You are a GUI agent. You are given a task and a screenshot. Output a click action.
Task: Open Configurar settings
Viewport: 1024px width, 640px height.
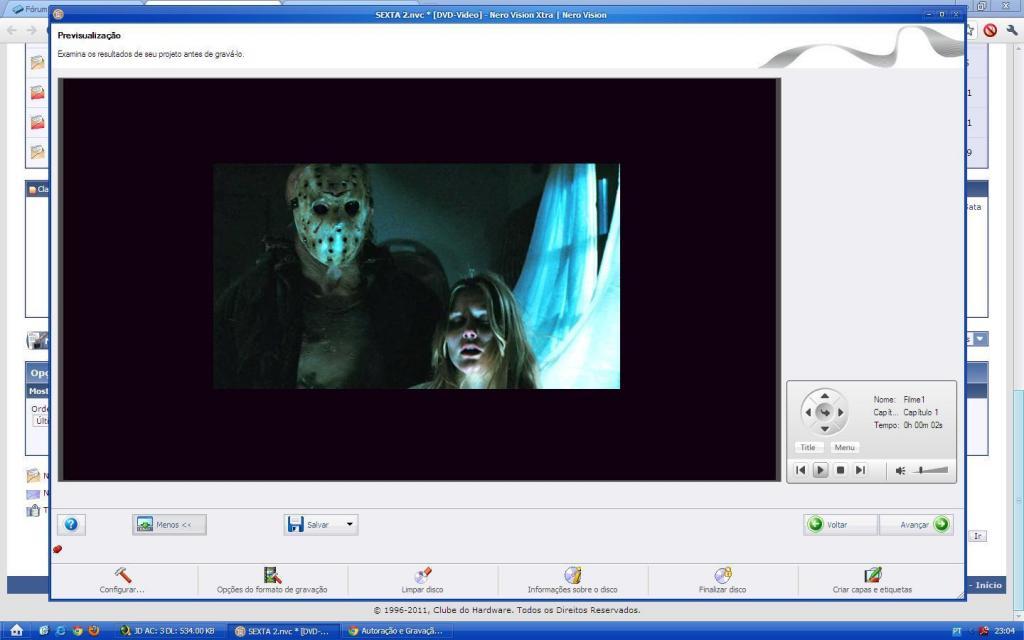(122, 580)
